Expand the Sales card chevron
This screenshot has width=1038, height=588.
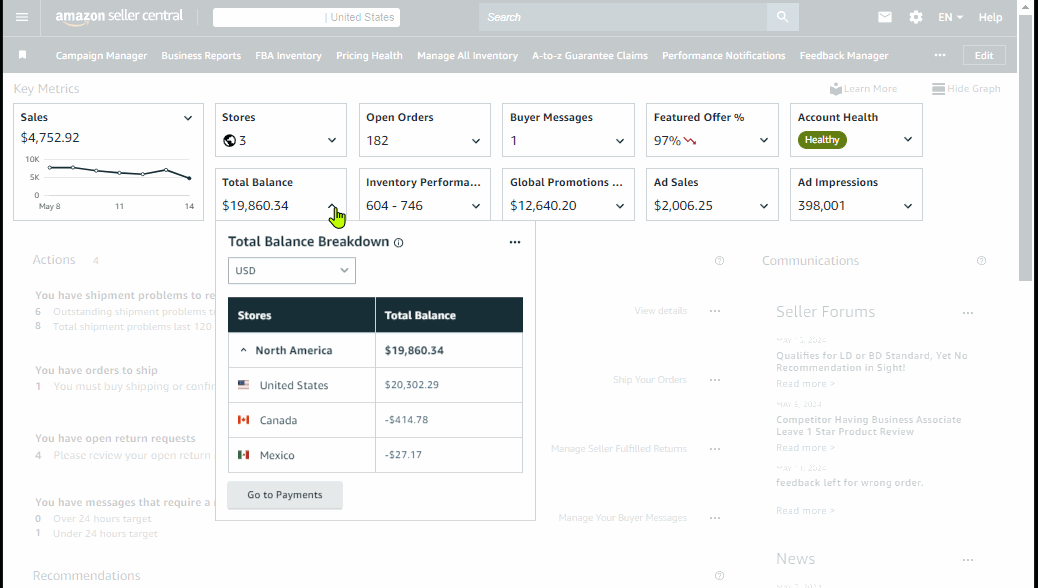188,119
